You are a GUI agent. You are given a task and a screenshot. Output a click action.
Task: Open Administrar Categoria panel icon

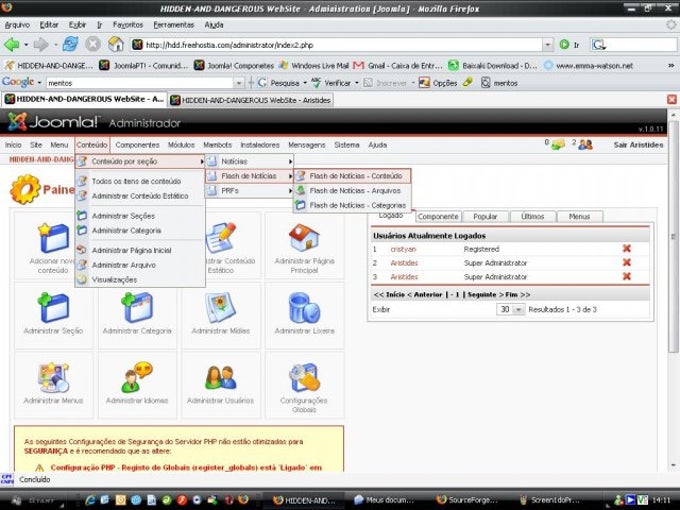point(137,307)
